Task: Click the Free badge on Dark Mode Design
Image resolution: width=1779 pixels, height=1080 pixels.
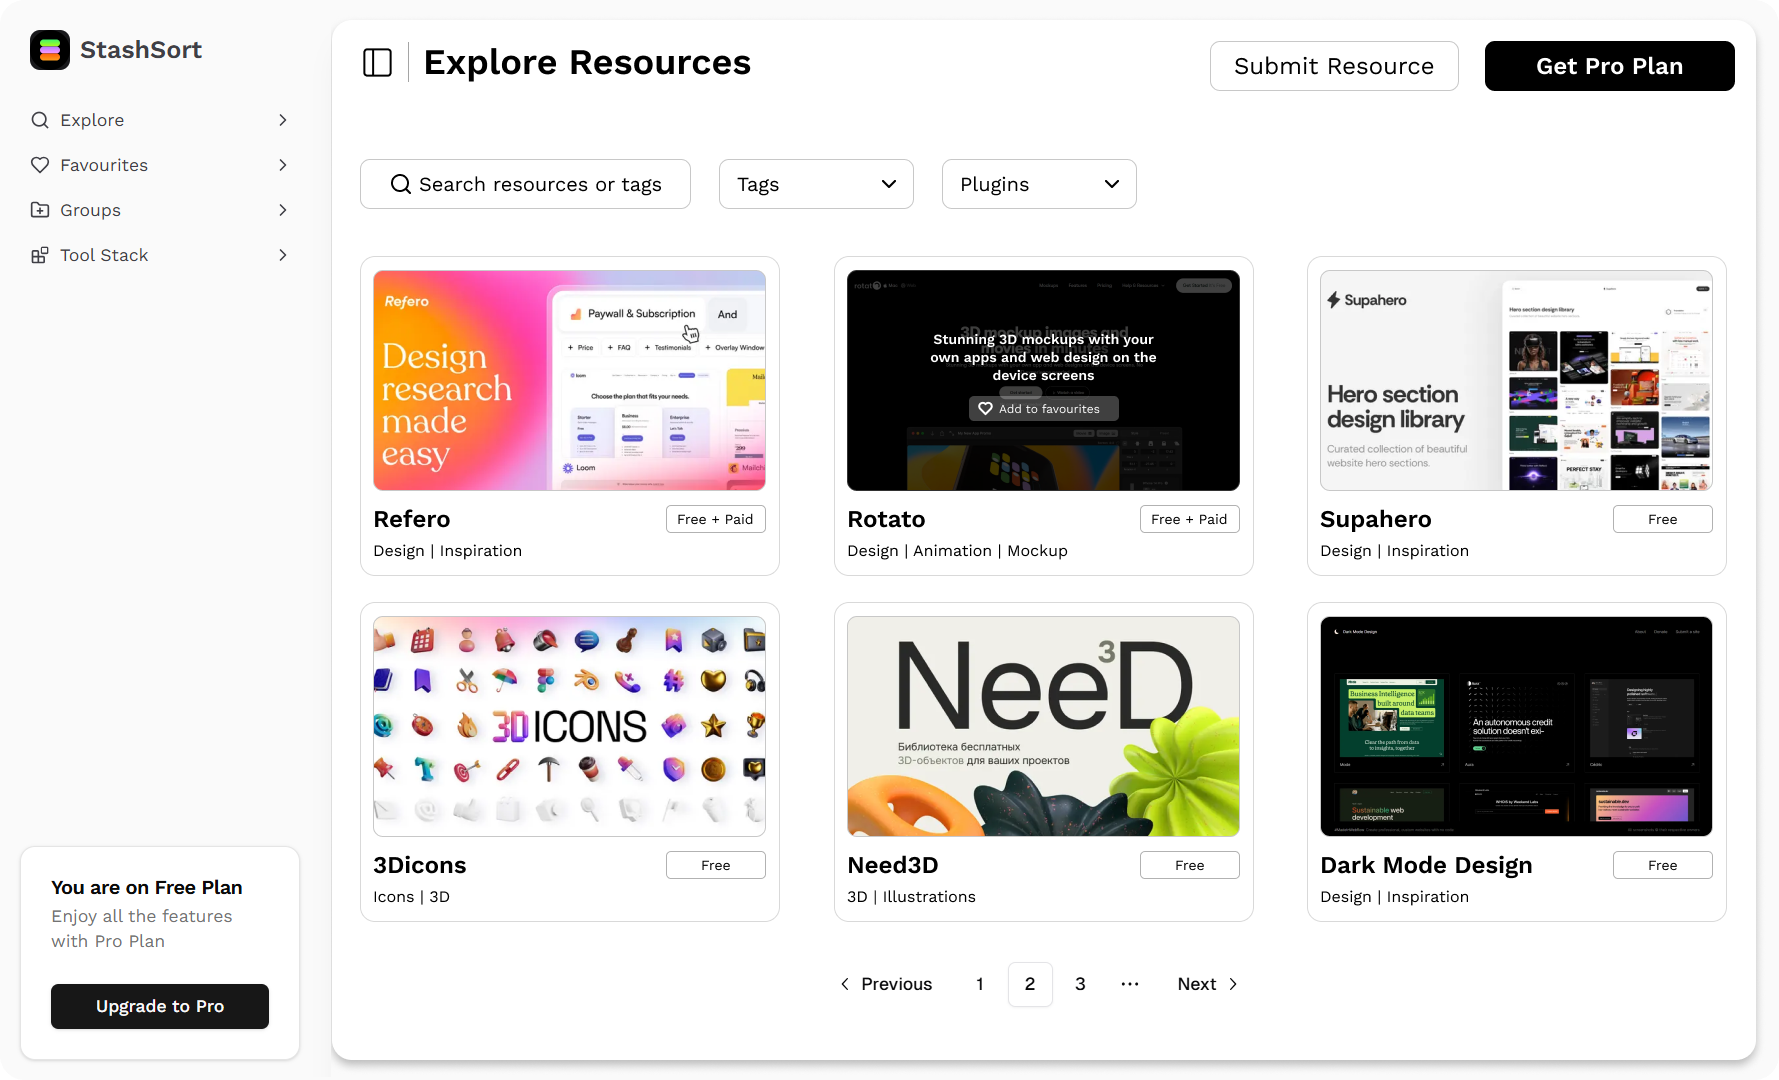Action: (x=1663, y=865)
